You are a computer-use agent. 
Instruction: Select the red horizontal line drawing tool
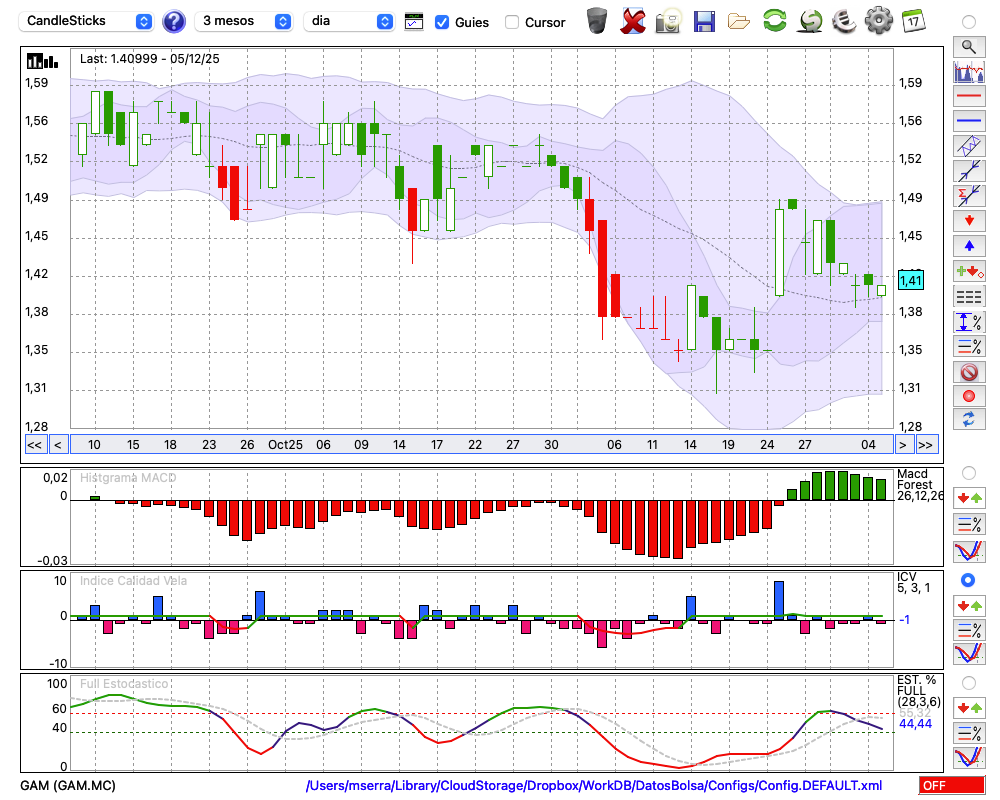(968, 97)
